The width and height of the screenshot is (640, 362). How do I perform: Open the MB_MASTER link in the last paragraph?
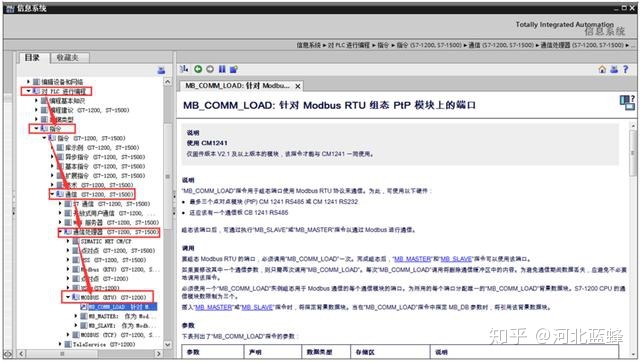213,307
